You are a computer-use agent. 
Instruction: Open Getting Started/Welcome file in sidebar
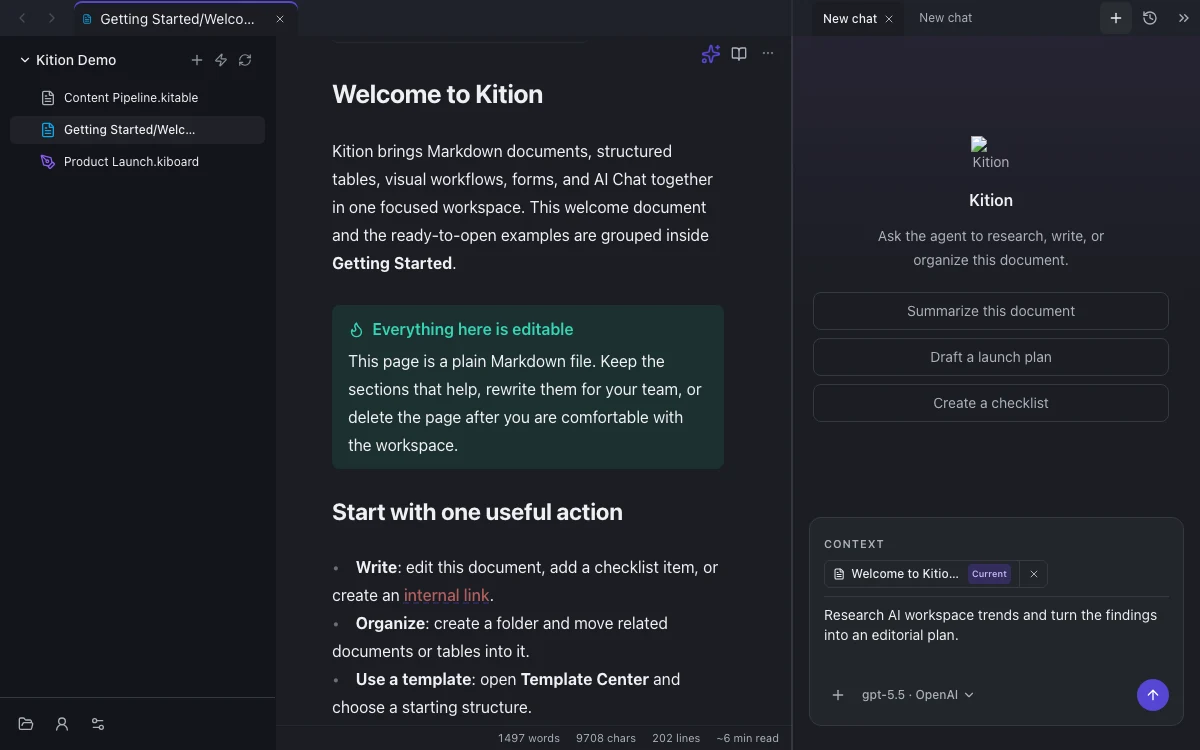coord(137,130)
